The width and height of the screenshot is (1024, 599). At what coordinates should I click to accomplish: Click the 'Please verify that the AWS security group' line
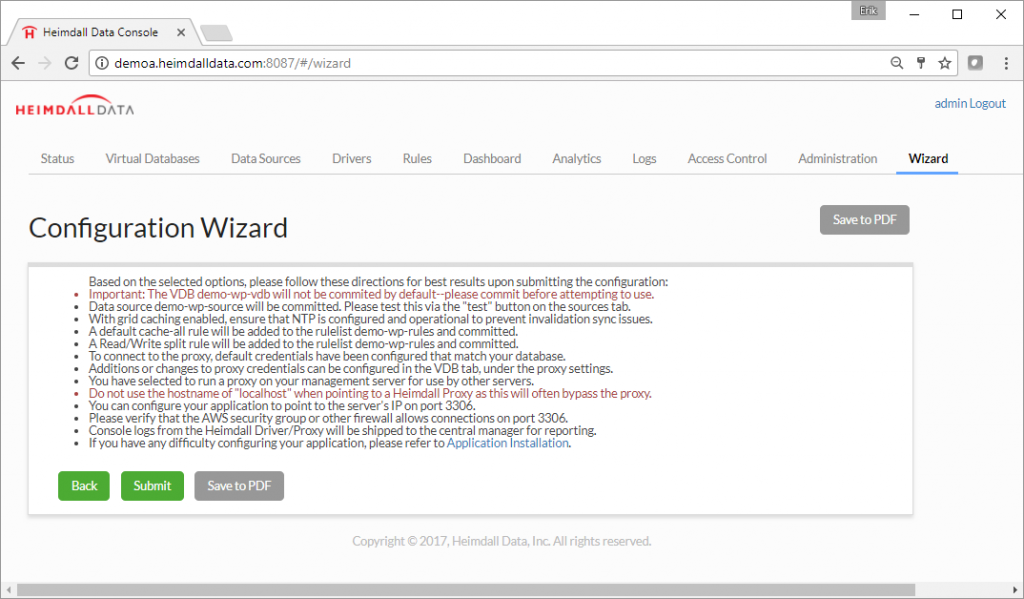(328, 418)
